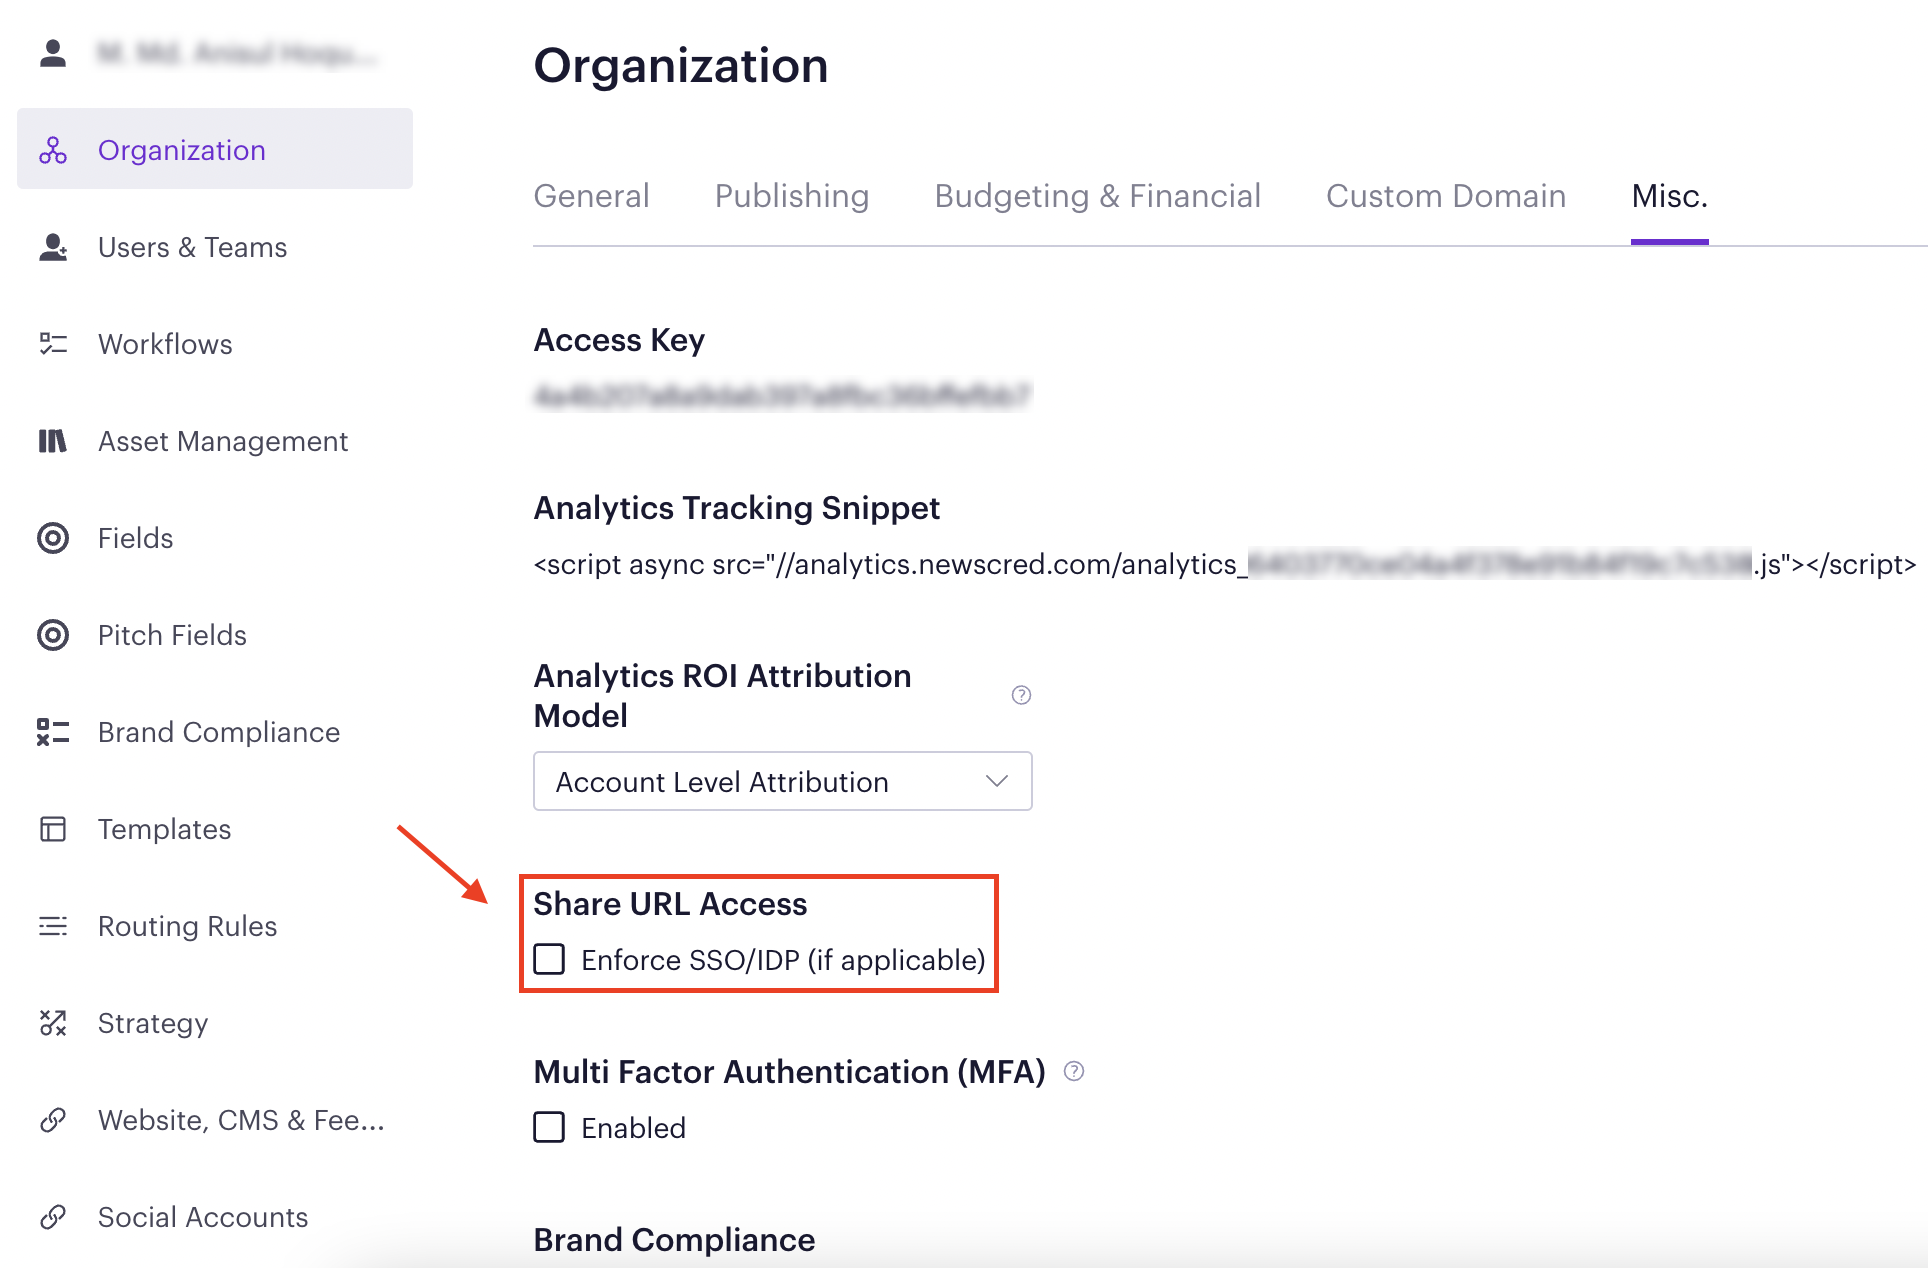Open Asset Management from the sidebar icon
The height and width of the screenshot is (1268, 1928).
(52, 441)
